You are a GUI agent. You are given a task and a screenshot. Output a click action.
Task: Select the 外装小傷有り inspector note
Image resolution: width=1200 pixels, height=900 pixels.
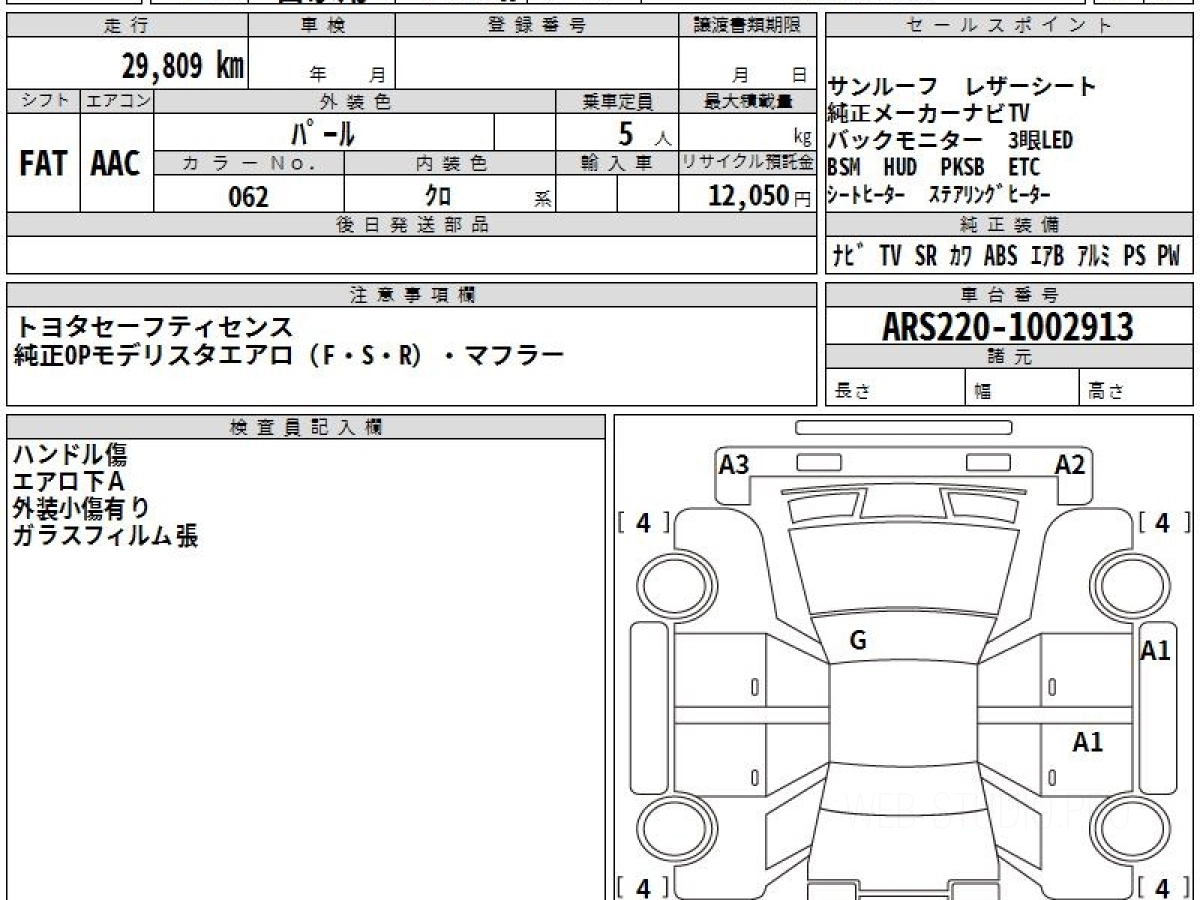[82, 509]
